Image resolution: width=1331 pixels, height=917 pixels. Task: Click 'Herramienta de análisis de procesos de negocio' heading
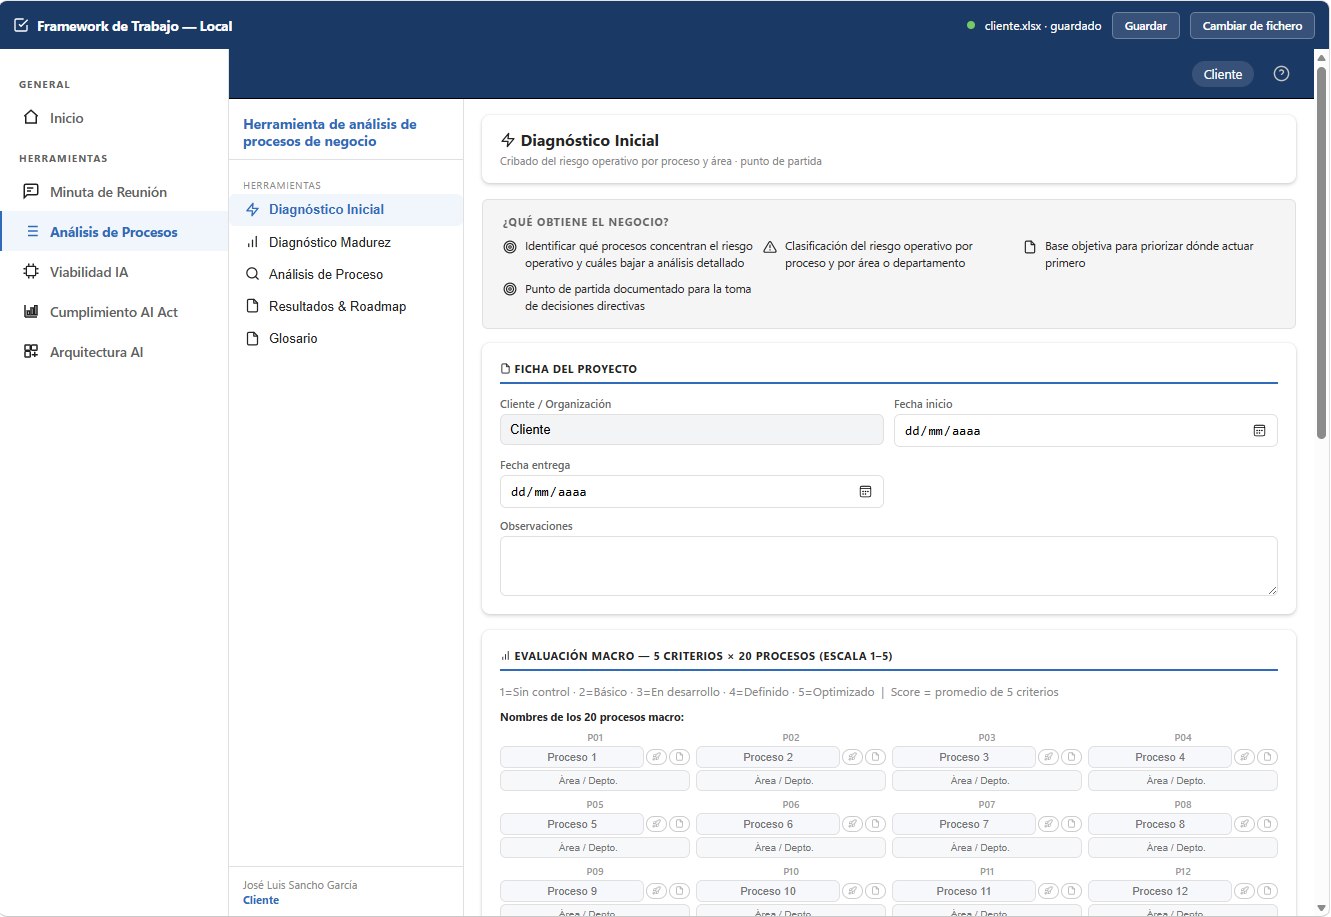point(330,133)
